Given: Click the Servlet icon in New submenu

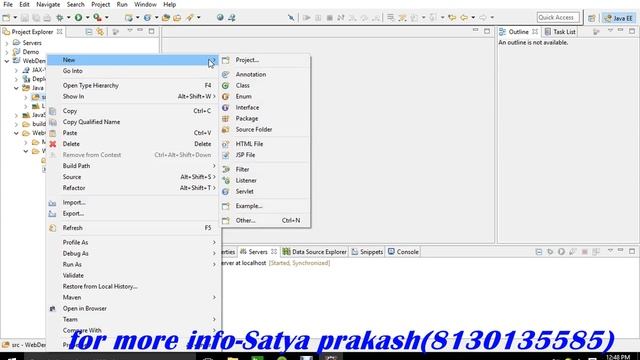Looking at the screenshot, I should 225,191.
